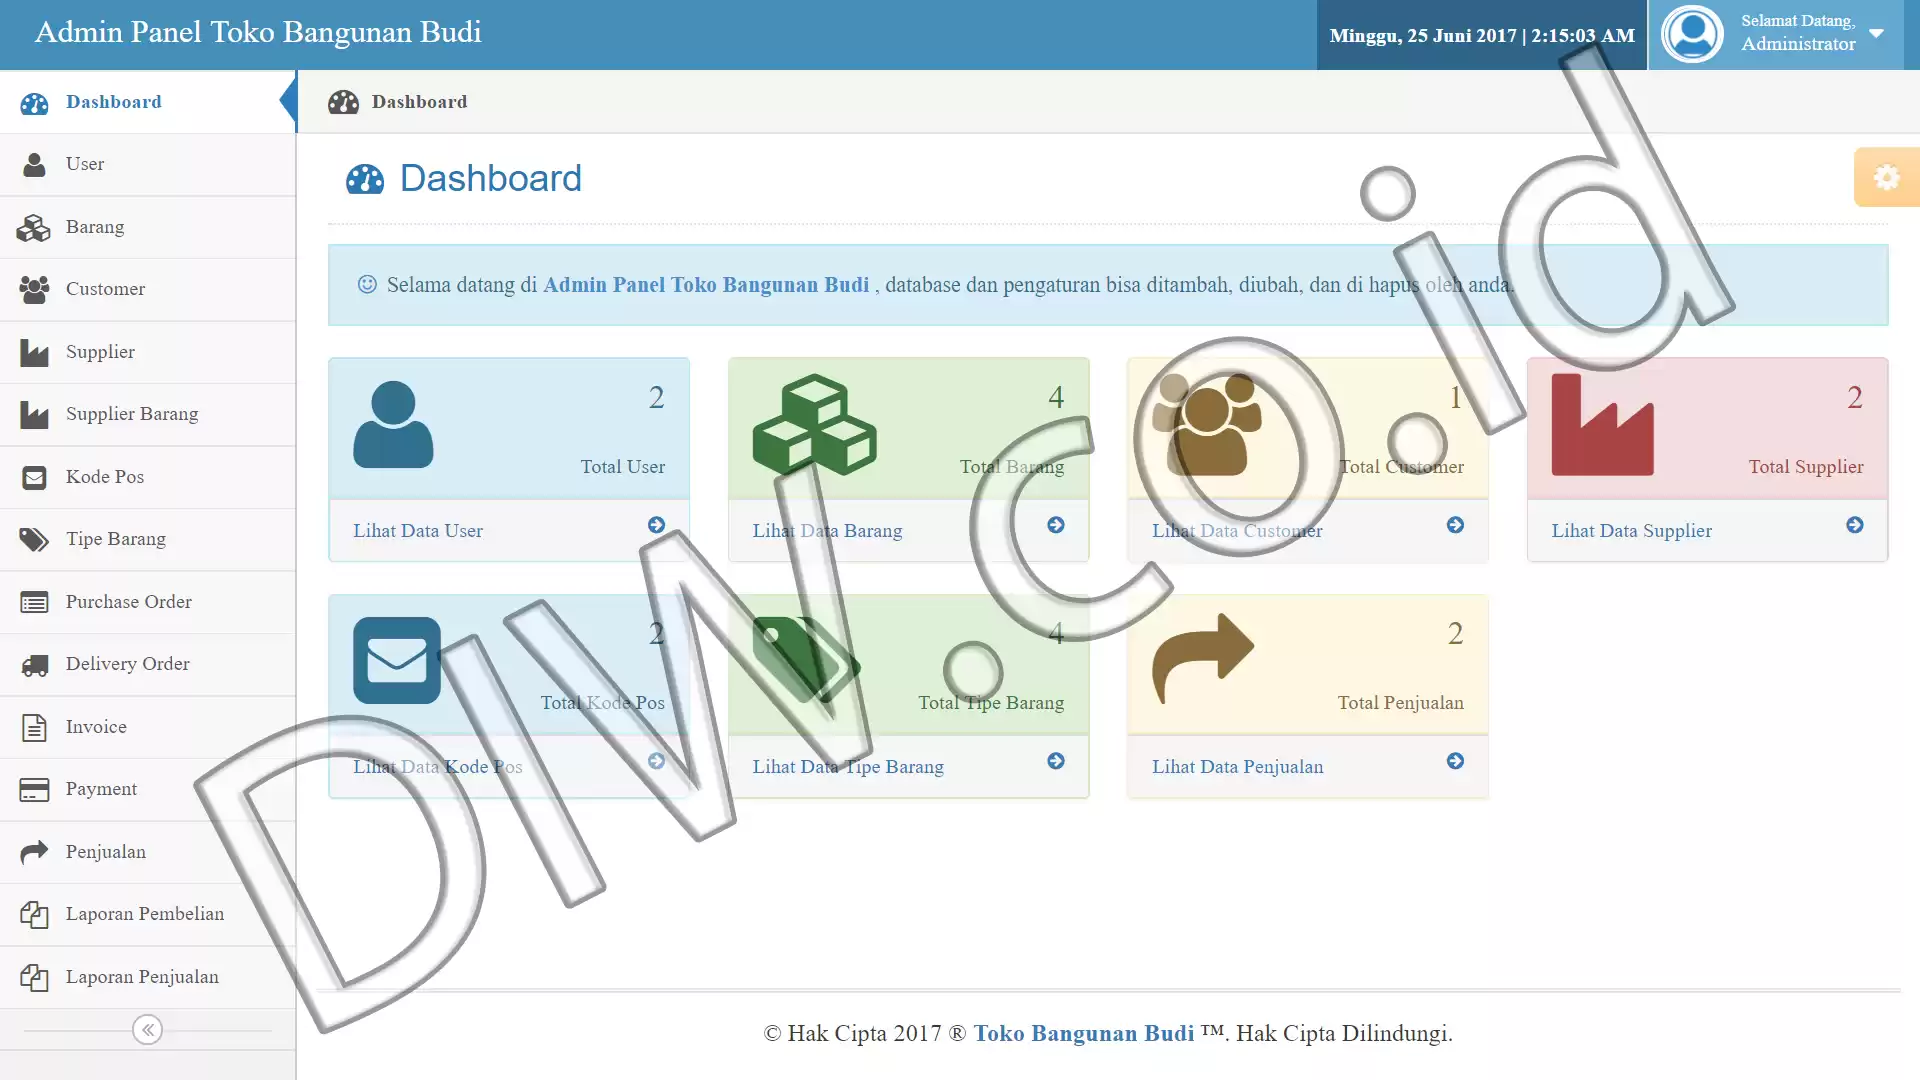Click the large user icon on Total User card
The image size is (1920, 1080).
393,424
